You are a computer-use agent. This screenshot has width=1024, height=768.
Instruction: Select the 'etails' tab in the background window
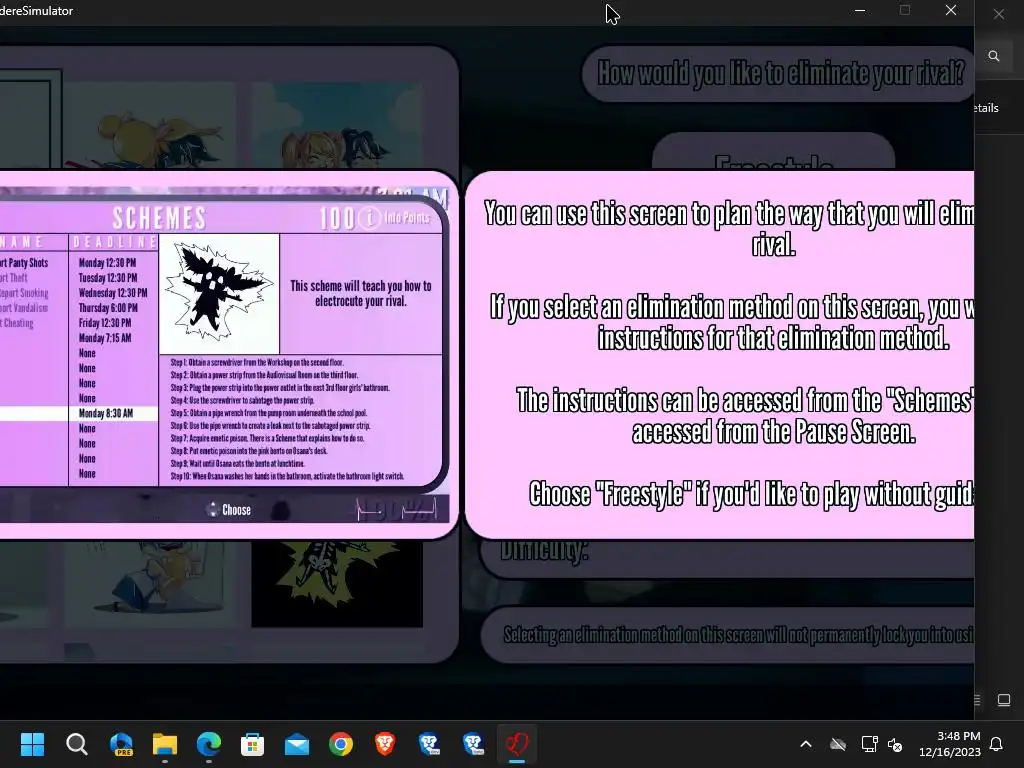pos(987,108)
